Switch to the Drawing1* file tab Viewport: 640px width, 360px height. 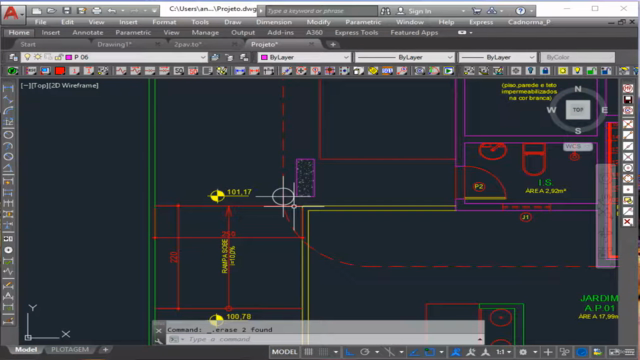click(x=114, y=44)
